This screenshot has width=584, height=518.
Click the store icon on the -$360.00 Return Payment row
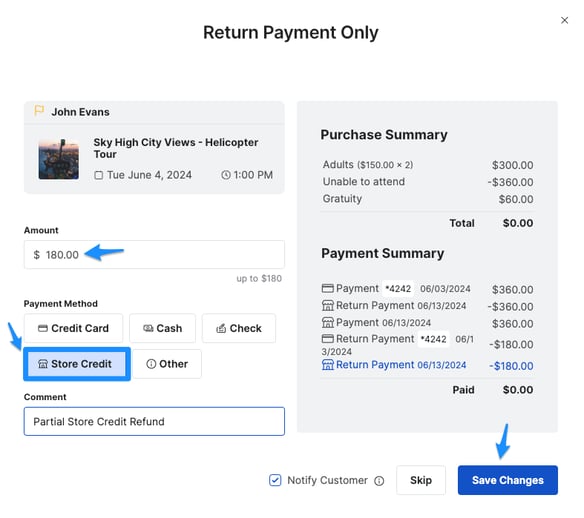click(327, 305)
